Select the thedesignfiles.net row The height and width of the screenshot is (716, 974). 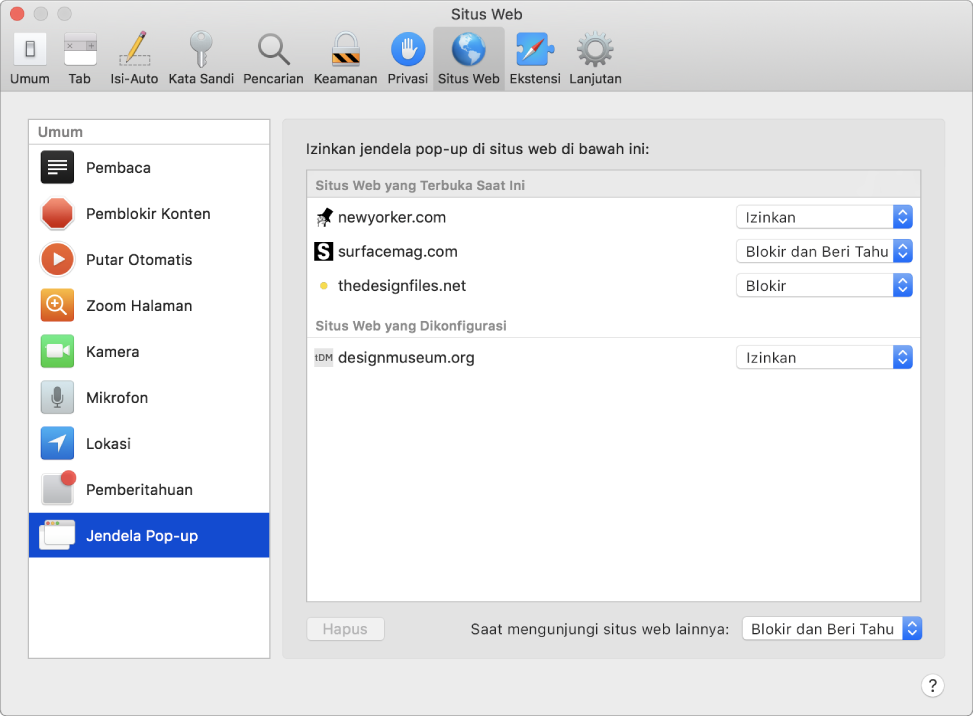613,286
